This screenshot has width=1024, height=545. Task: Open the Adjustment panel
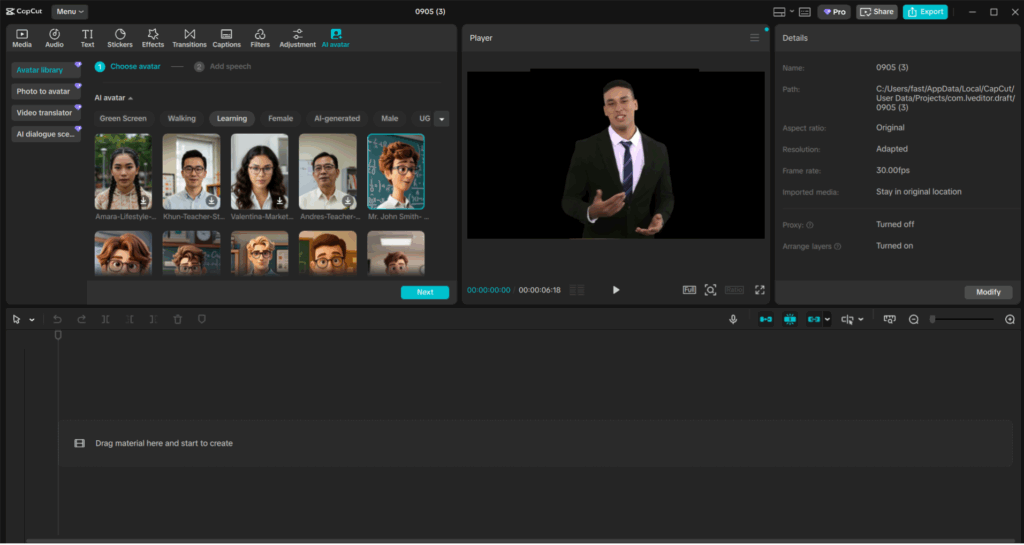tap(298, 39)
